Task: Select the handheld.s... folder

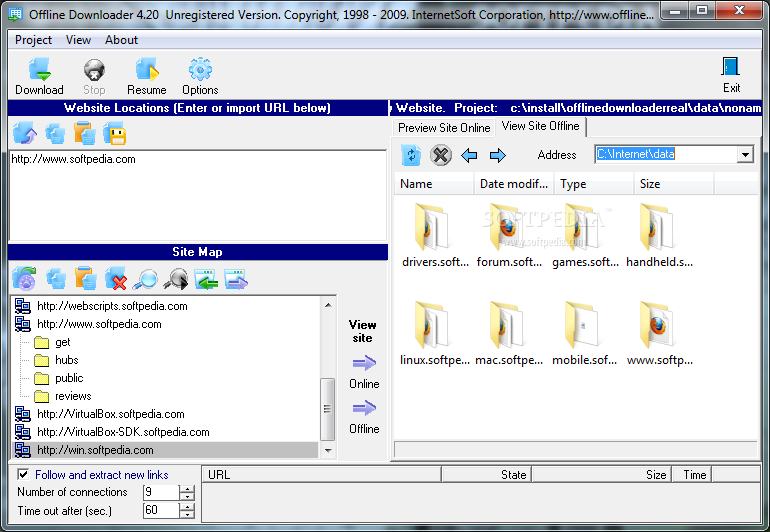Action: [x=659, y=235]
